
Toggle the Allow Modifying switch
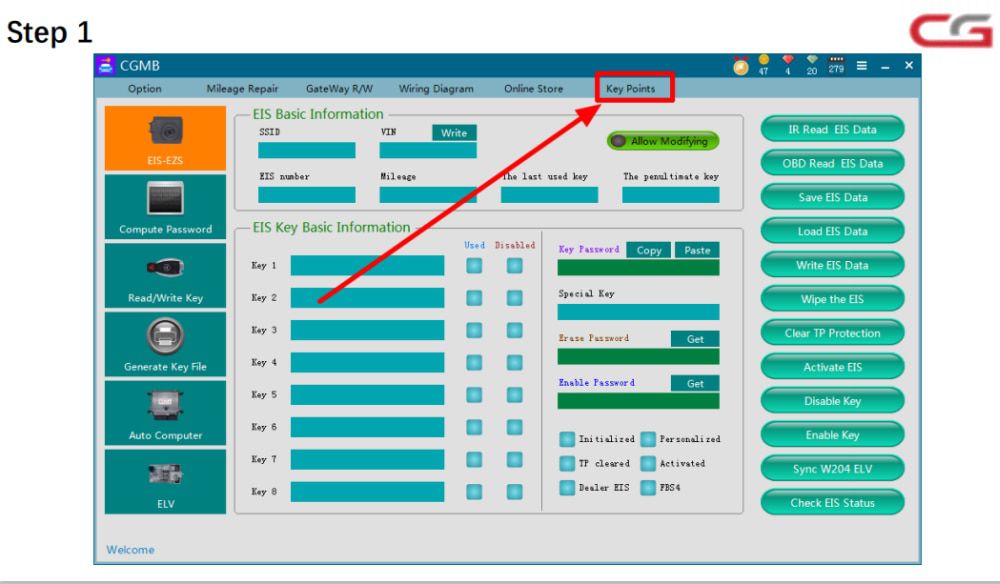pos(662,141)
